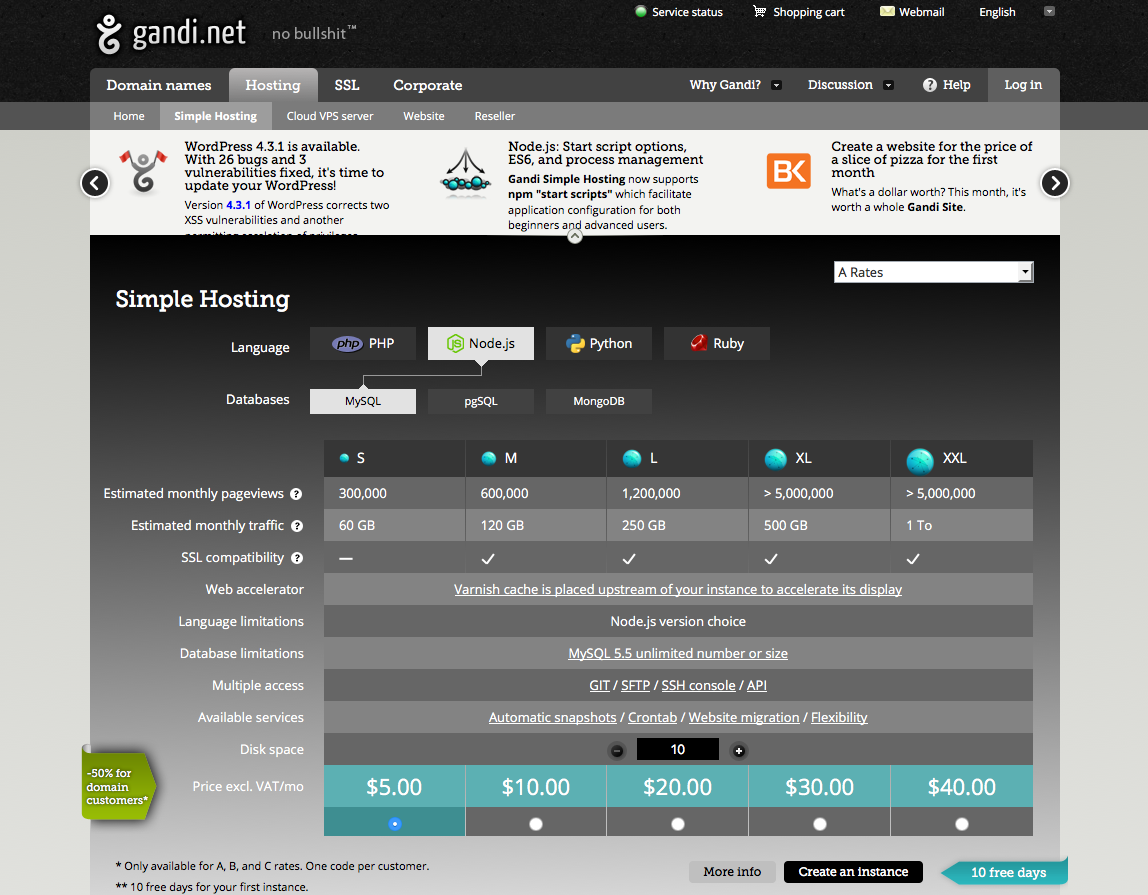This screenshot has width=1148, height=895.
Task: Choose Ruby as language
Action: (717, 343)
